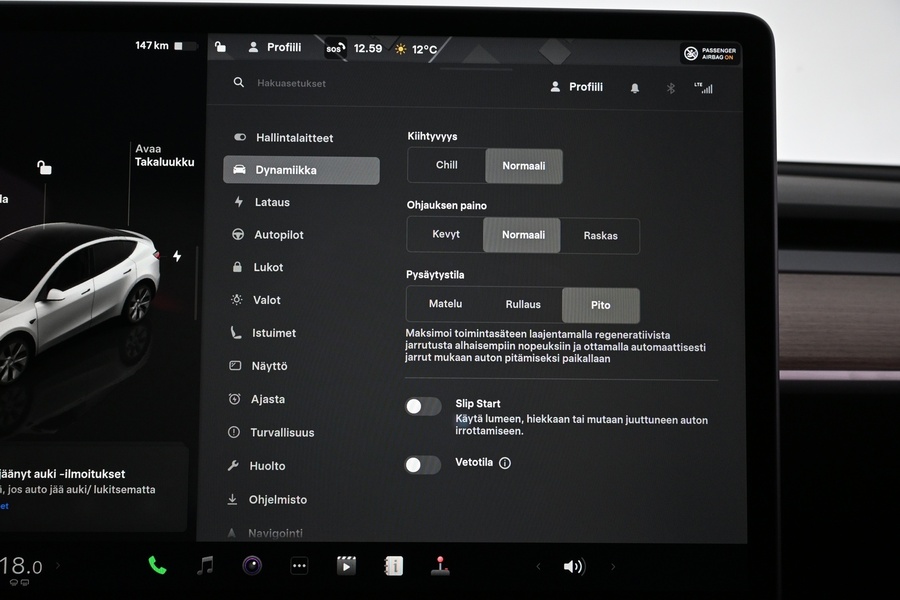Open the Phone app icon
This screenshot has width=900, height=600.
pyautogui.click(x=158, y=566)
